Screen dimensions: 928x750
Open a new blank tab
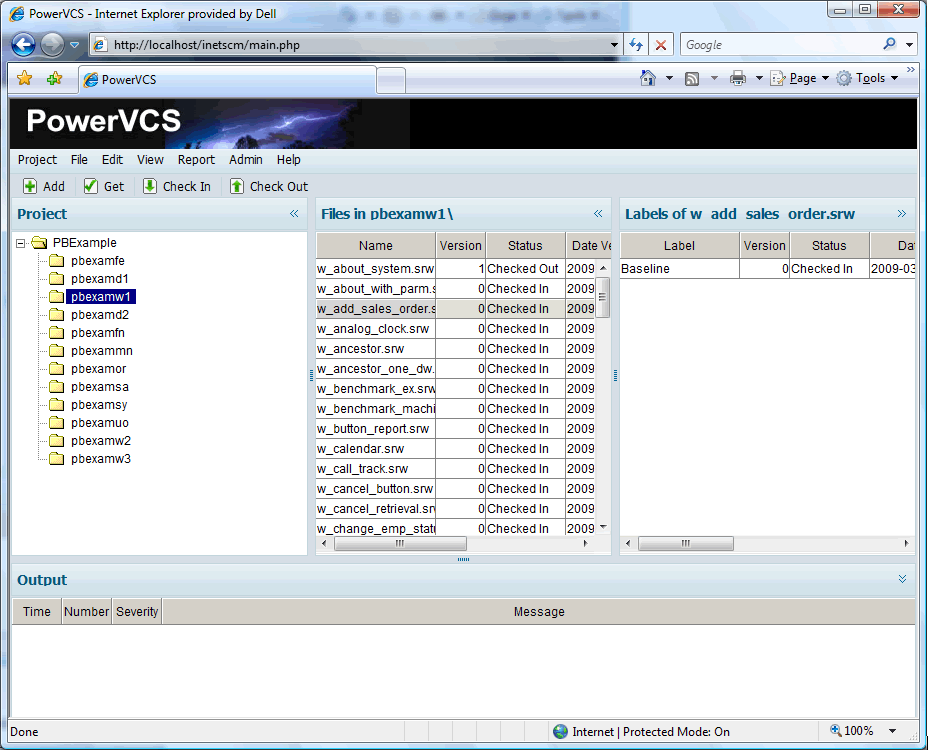(x=391, y=81)
